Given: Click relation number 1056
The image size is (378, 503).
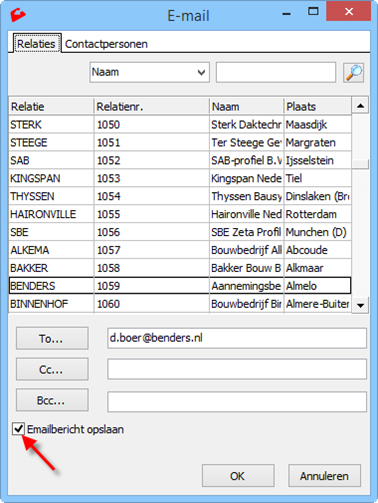Looking at the screenshot, I should click(x=152, y=232).
